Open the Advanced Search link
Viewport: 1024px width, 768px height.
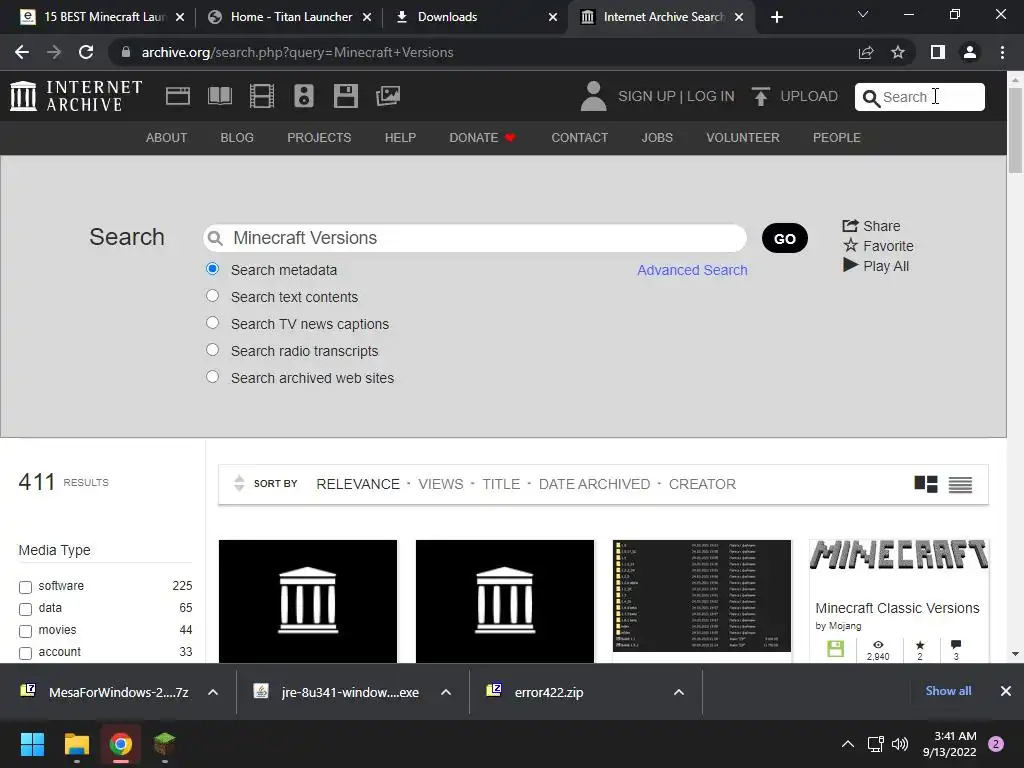pos(692,270)
